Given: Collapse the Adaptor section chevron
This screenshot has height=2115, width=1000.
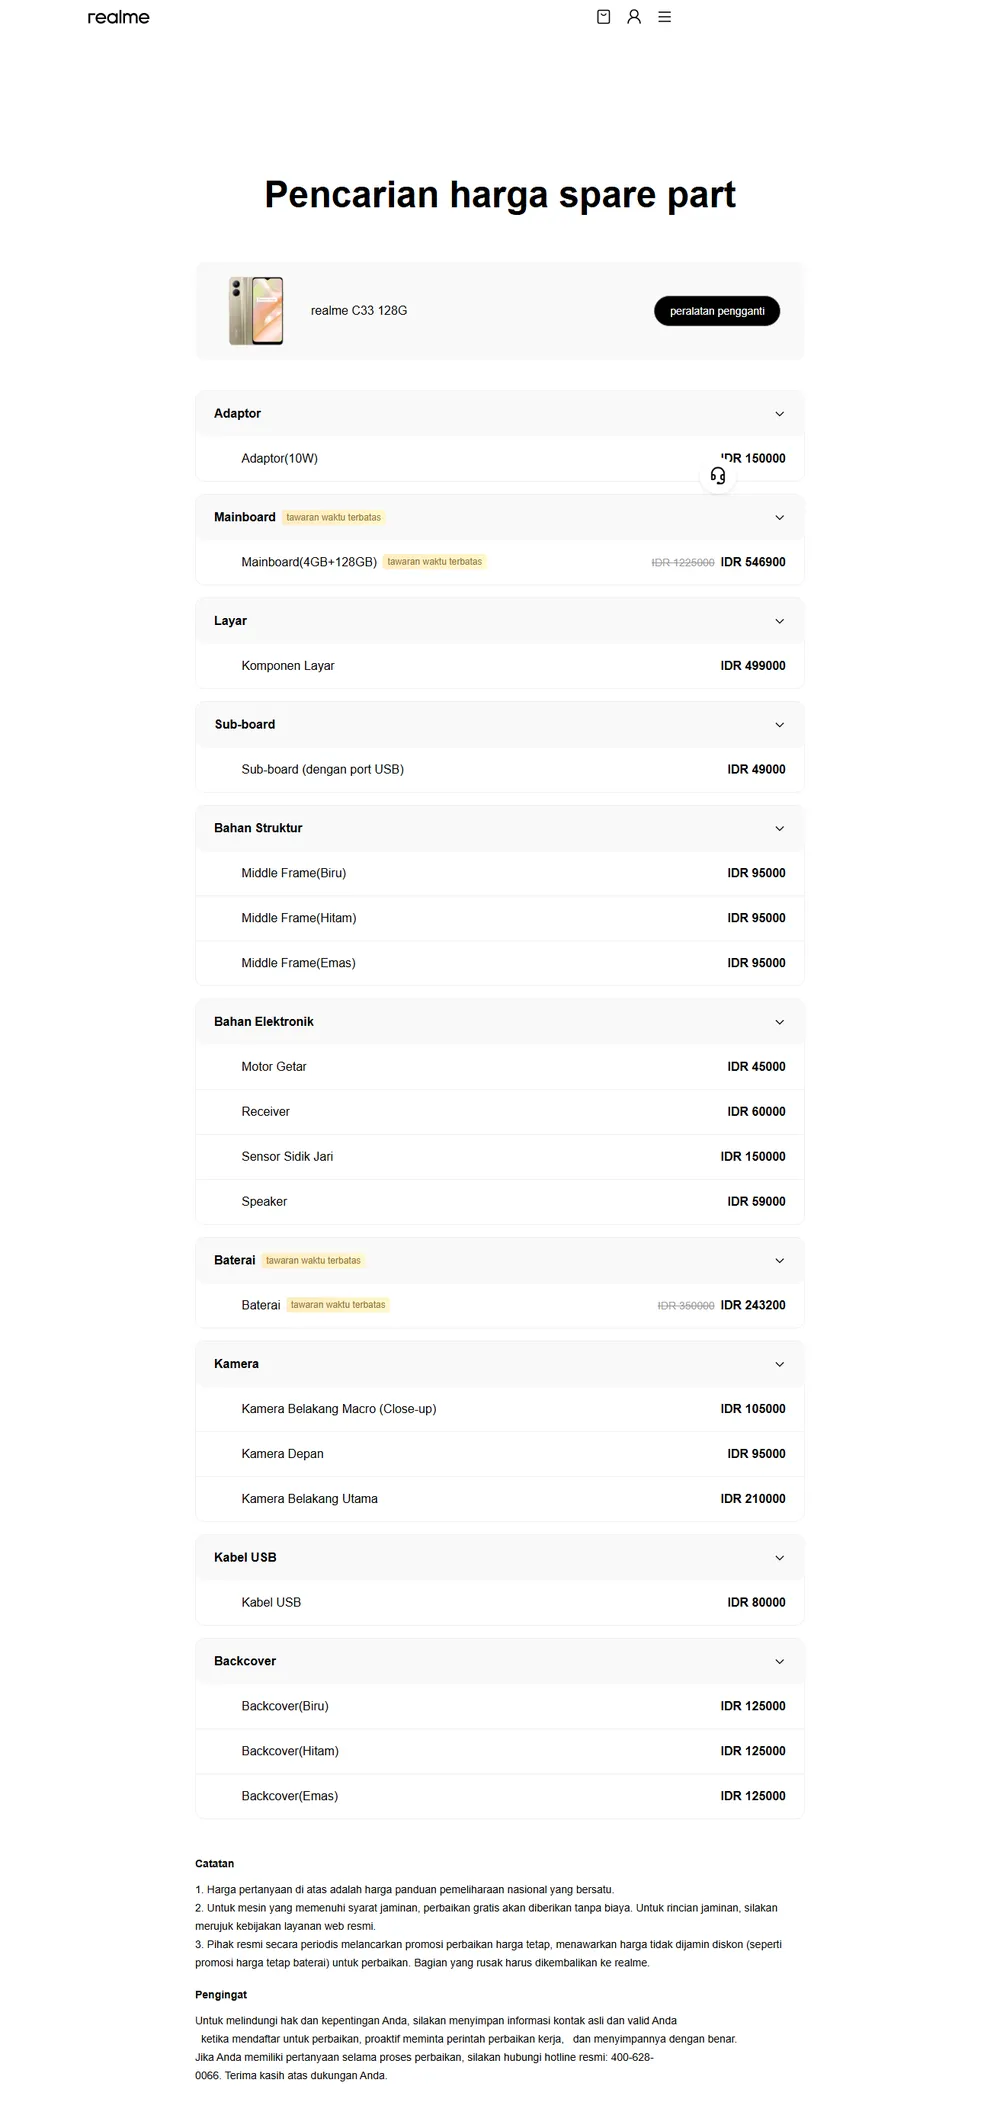Looking at the screenshot, I should 780,414.
